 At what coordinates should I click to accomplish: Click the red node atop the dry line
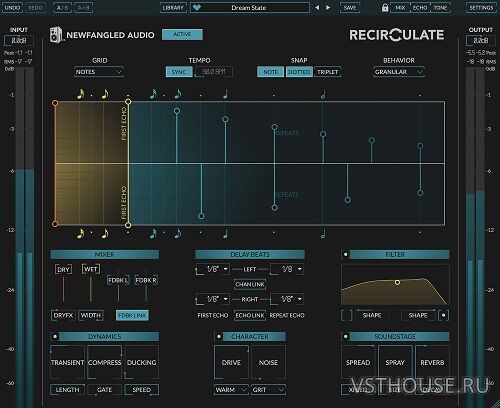[x=55, y=103]
